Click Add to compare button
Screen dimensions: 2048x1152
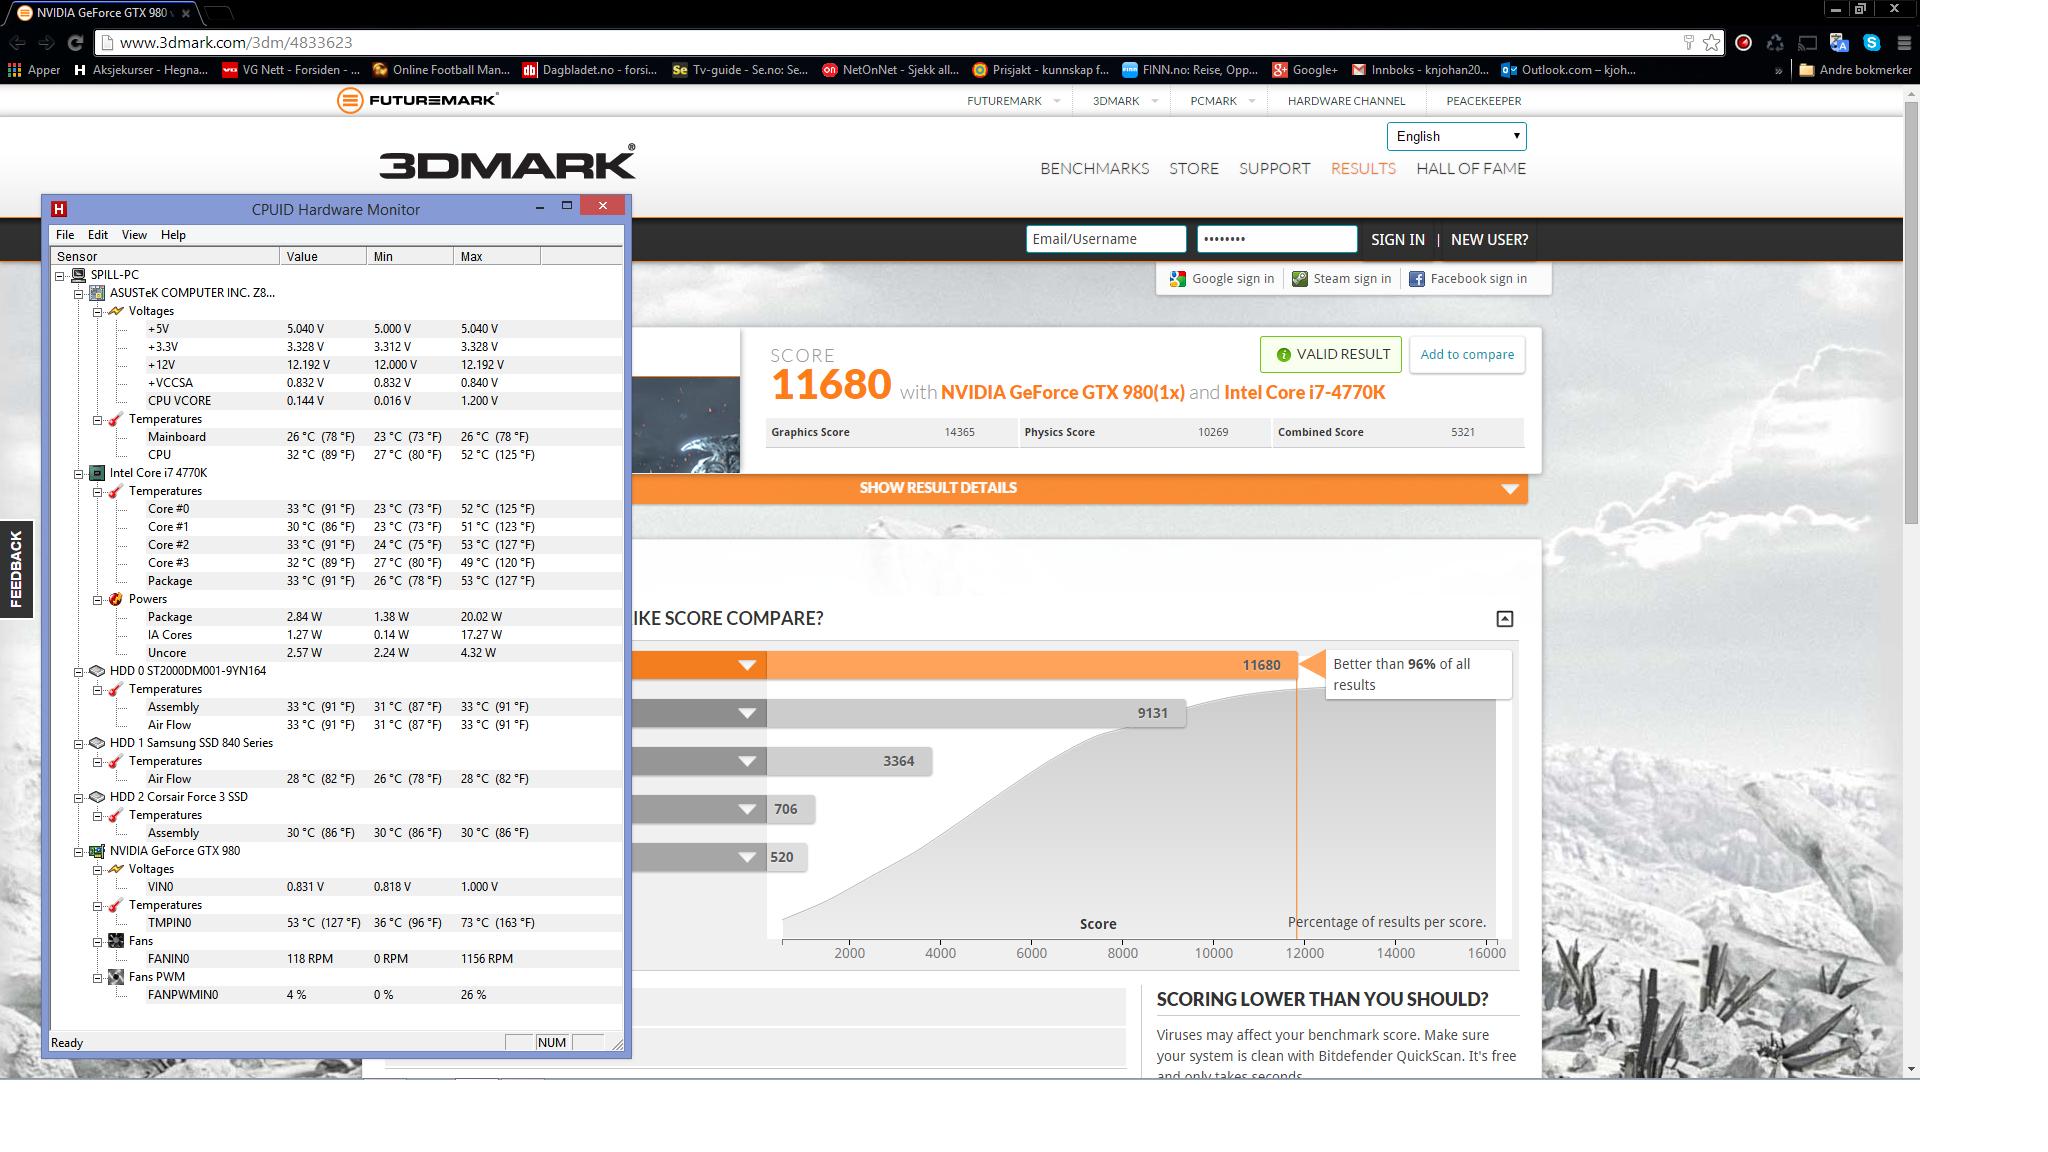coord(1467,355)
